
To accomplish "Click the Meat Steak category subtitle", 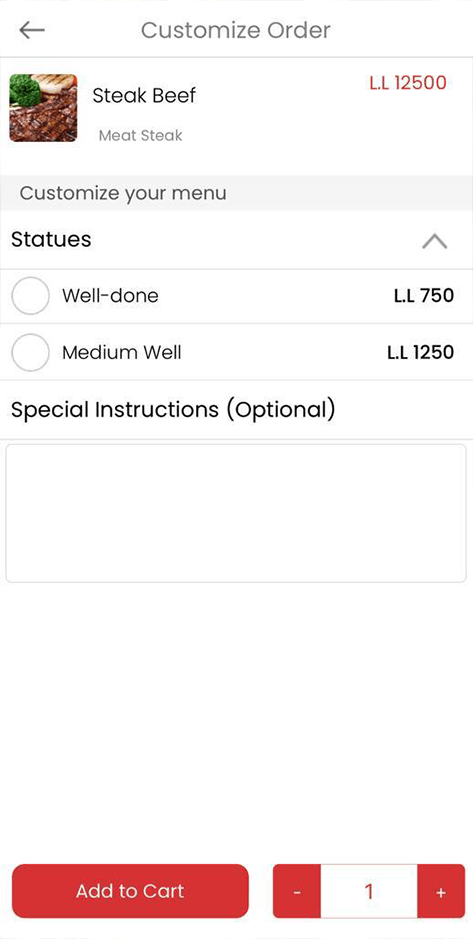I will [141, 136].
